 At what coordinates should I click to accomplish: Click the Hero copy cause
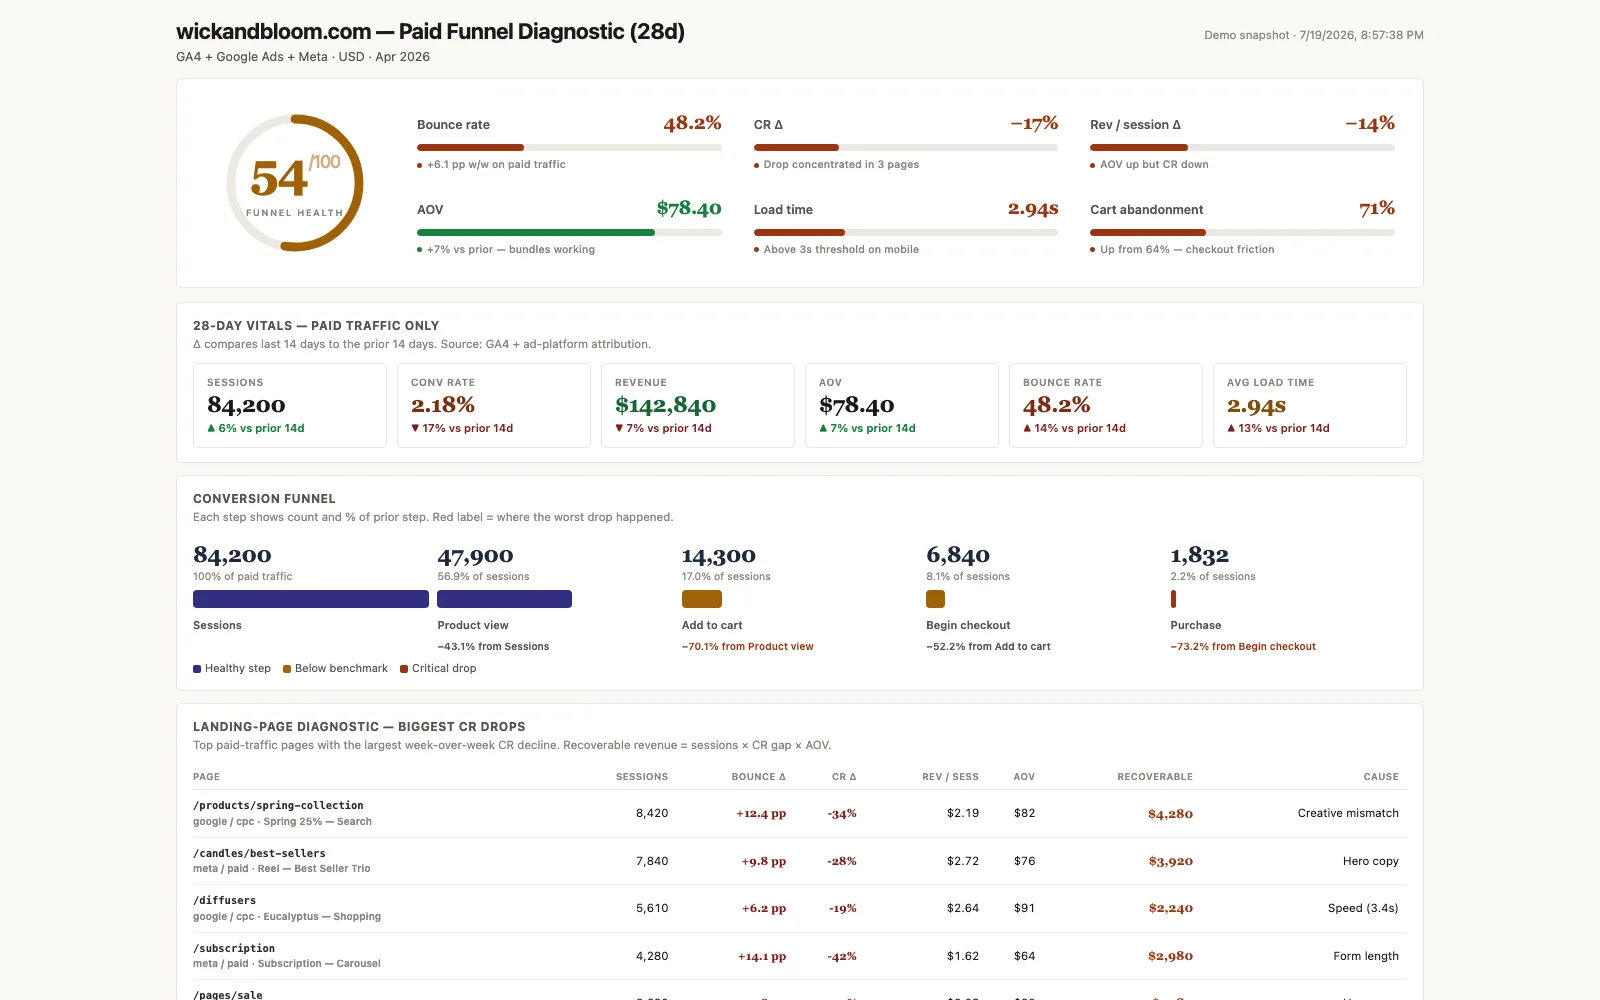tap(1371, 861)
